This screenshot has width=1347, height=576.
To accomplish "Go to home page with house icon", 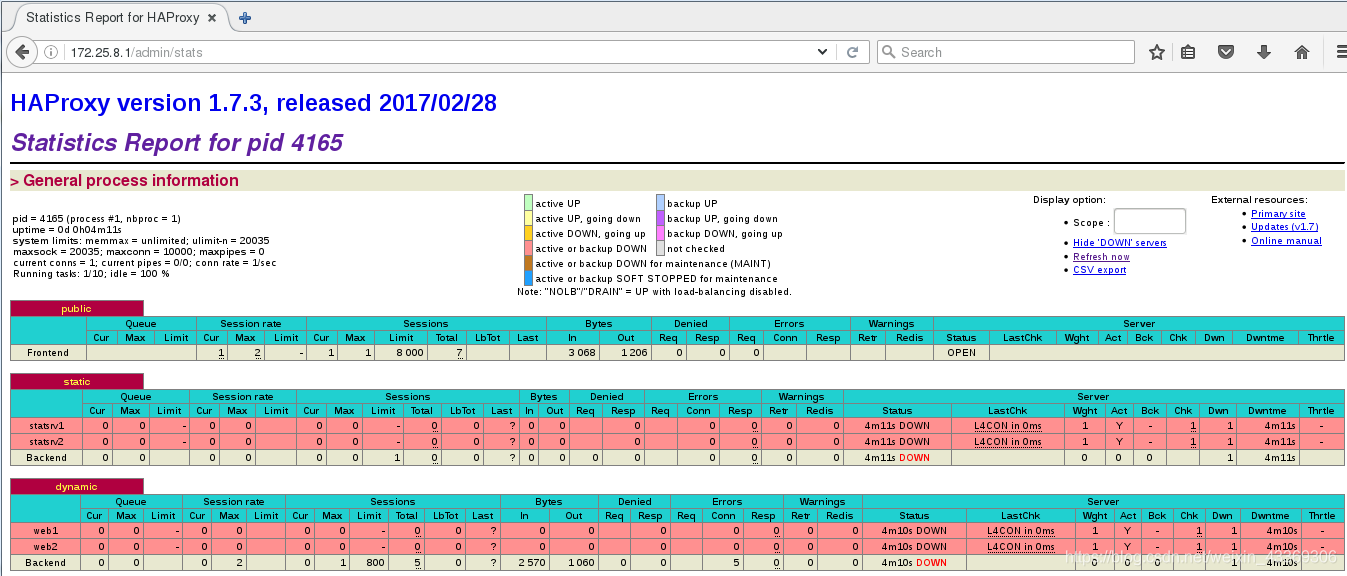I will pyautogui.click(x=1302, y=52).
